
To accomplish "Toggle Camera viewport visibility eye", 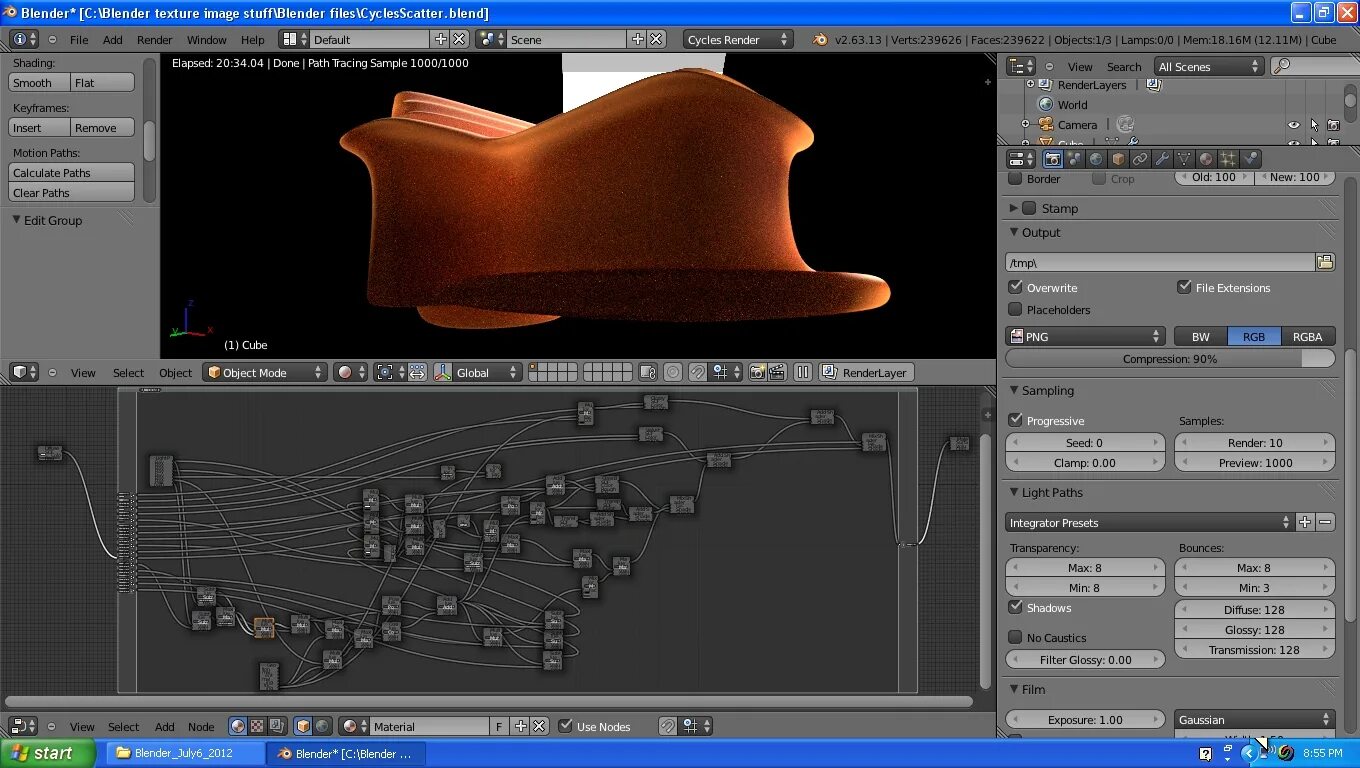I will click(1294, 125).
